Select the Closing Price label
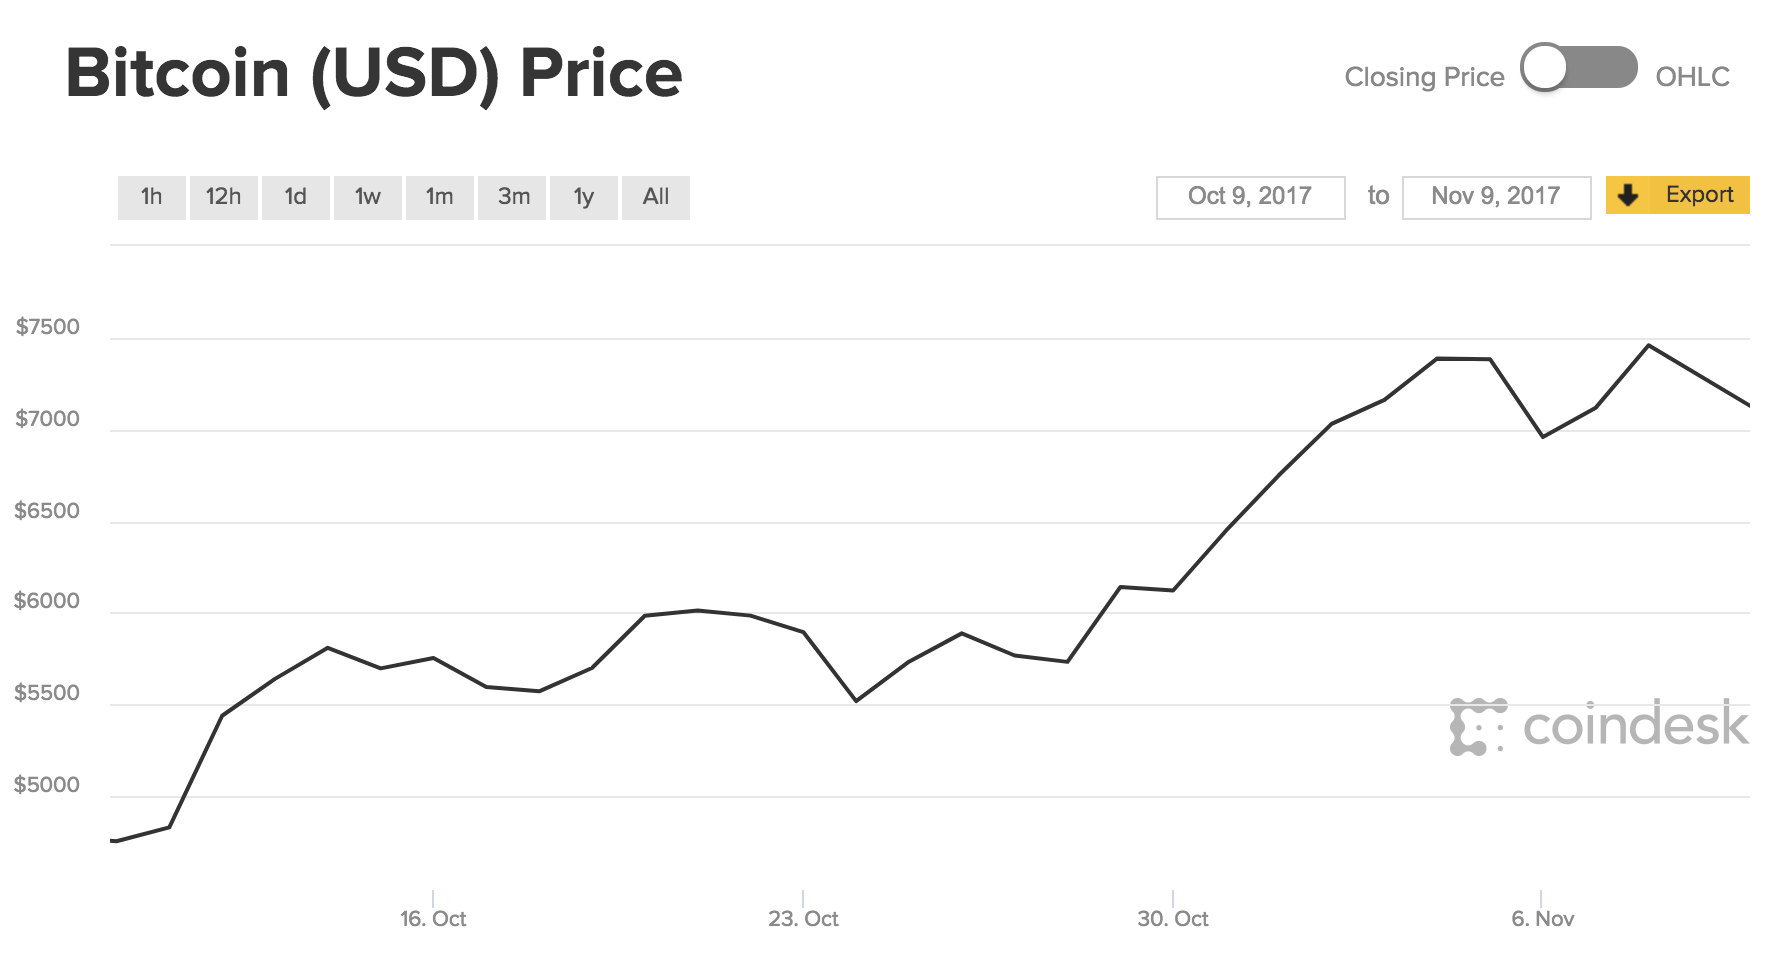 click(x=1424, y=77)
